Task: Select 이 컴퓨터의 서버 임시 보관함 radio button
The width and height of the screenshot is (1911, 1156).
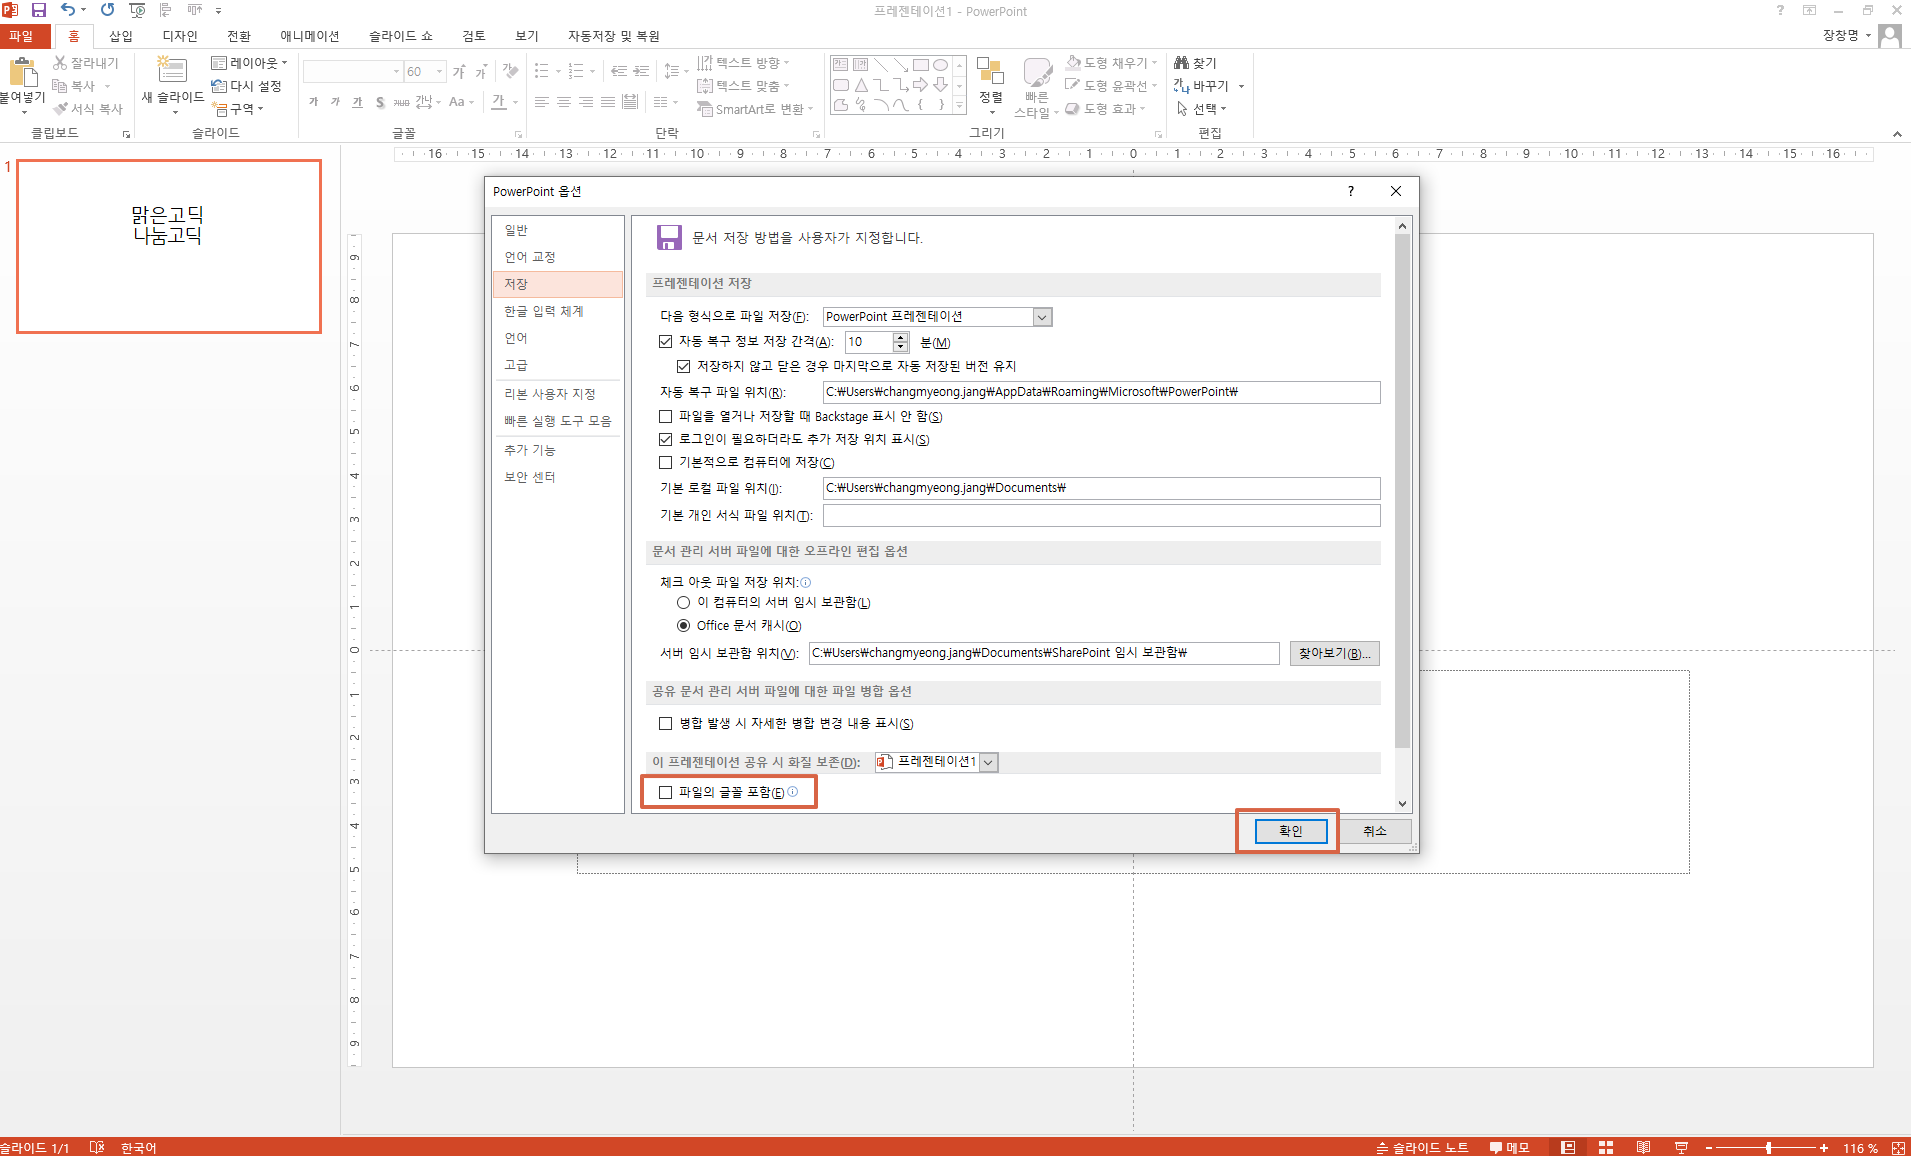Action: pyautogui.click(x=683, y=603)
